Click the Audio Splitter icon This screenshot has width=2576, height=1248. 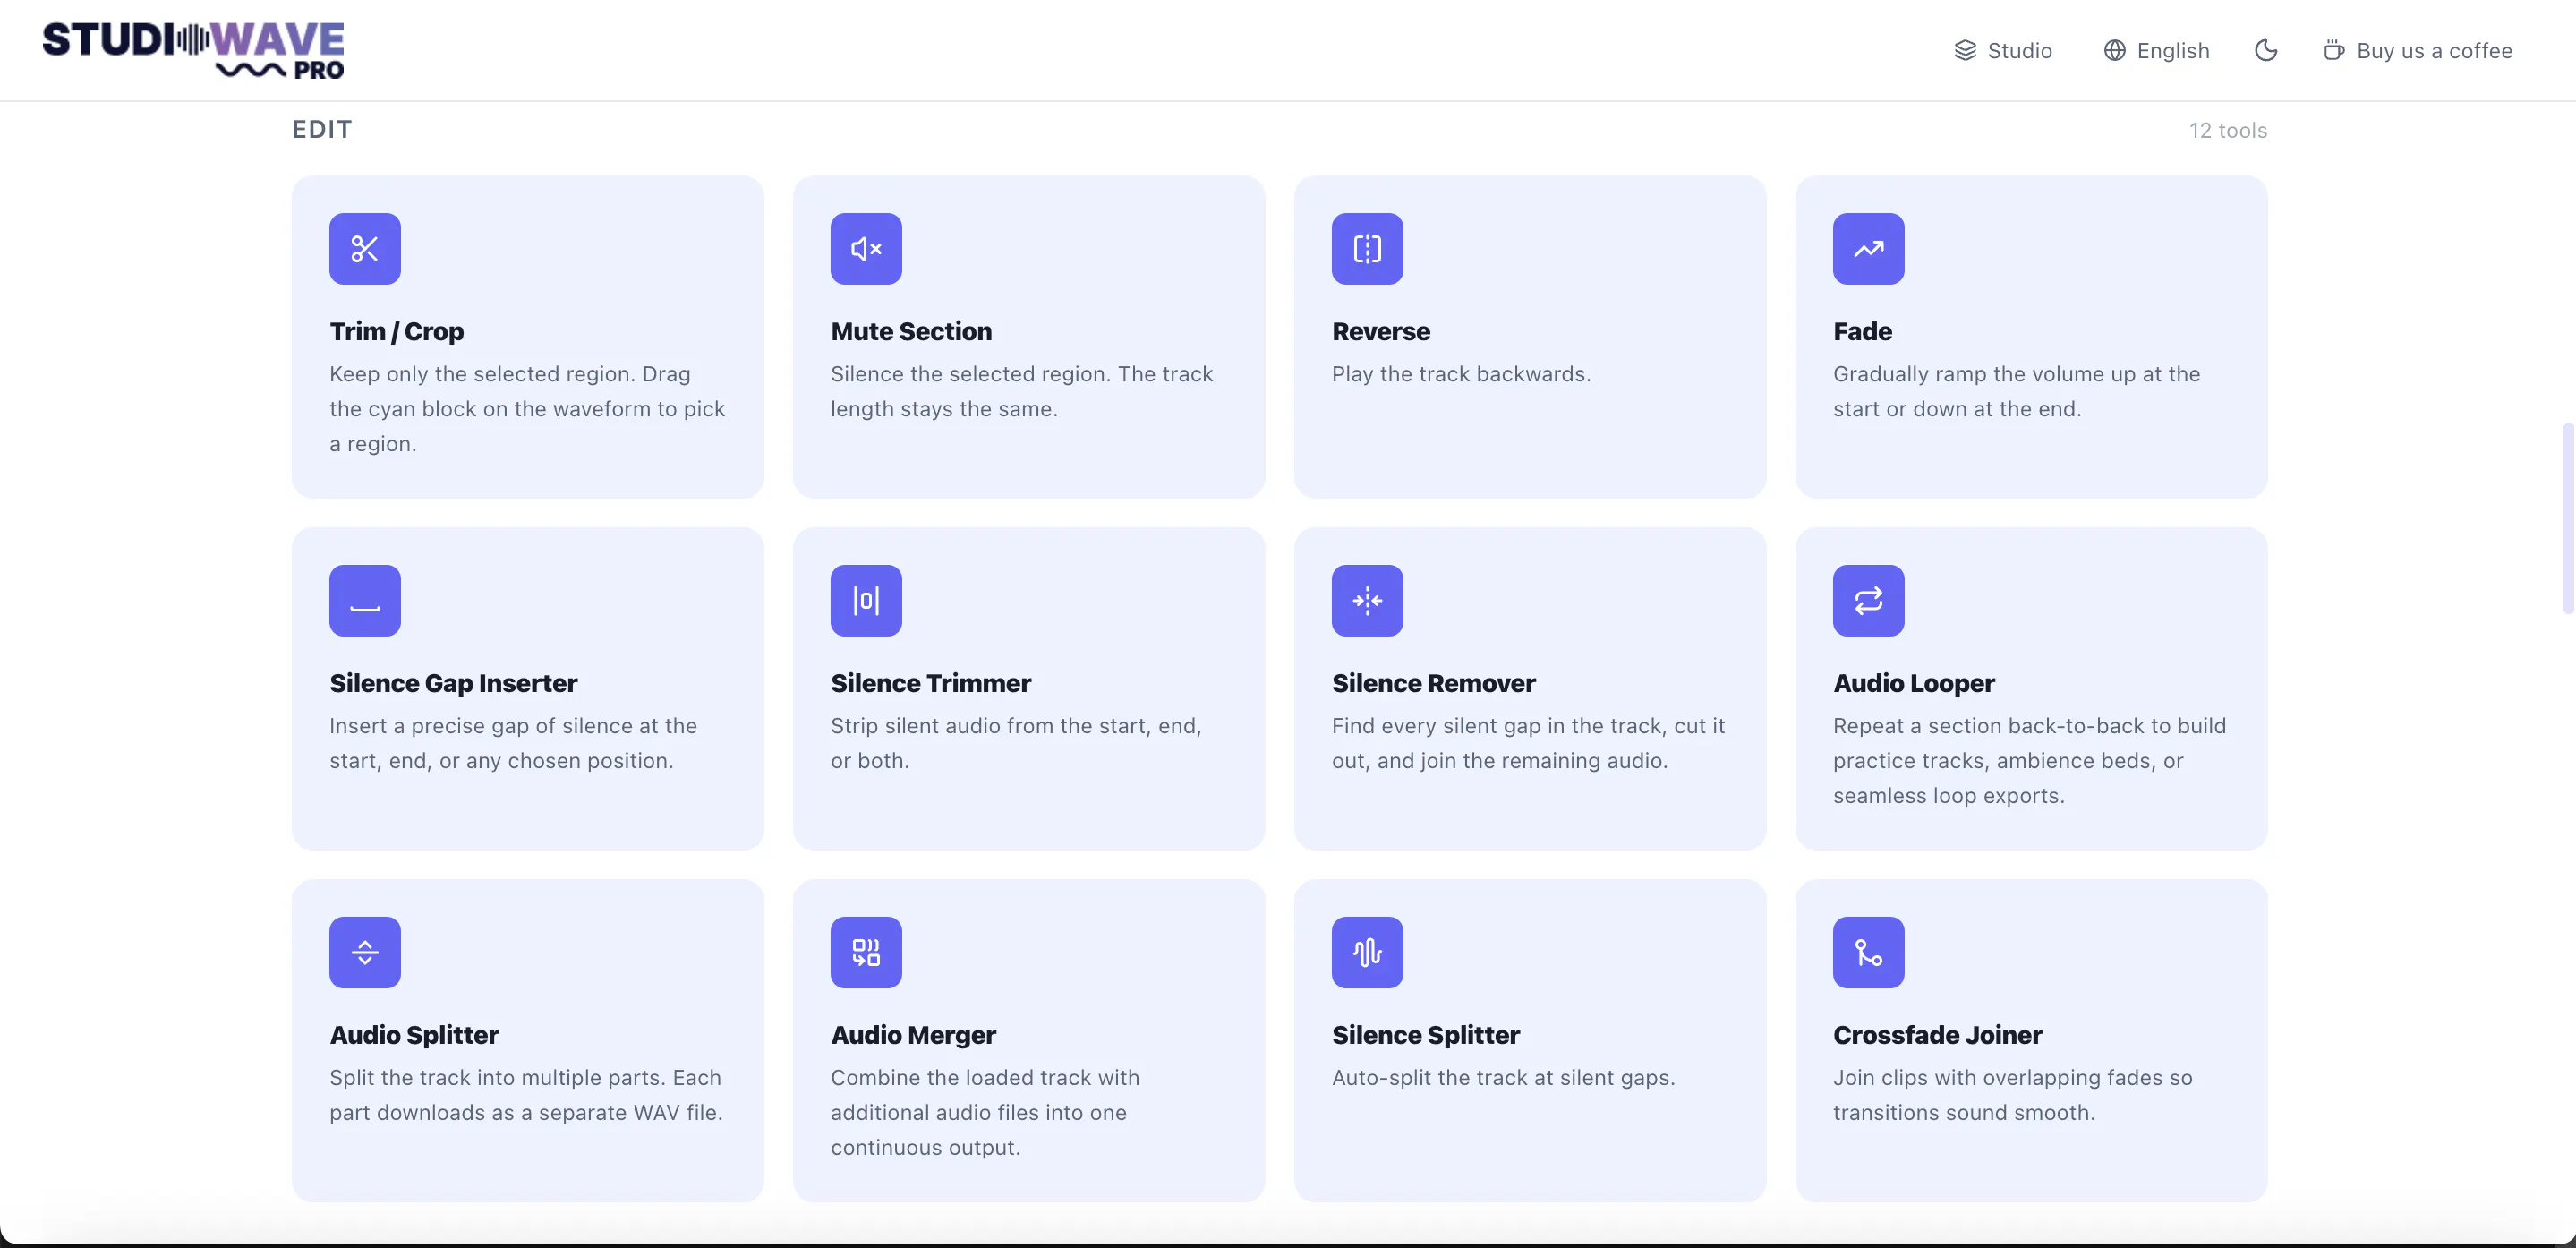click(x=365, y=952)
